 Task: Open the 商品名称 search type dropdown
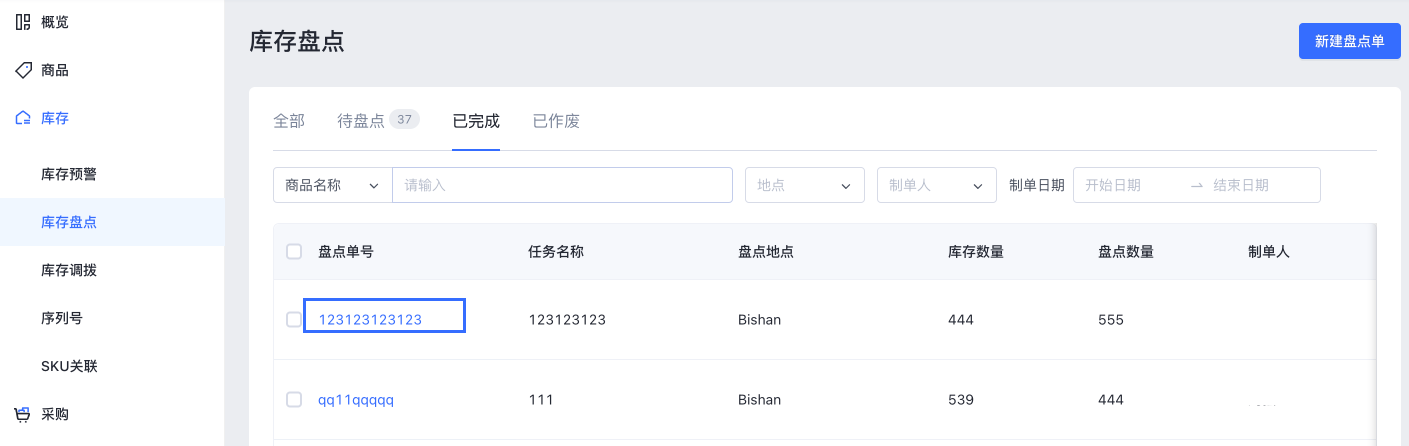[x=333, y=185]
